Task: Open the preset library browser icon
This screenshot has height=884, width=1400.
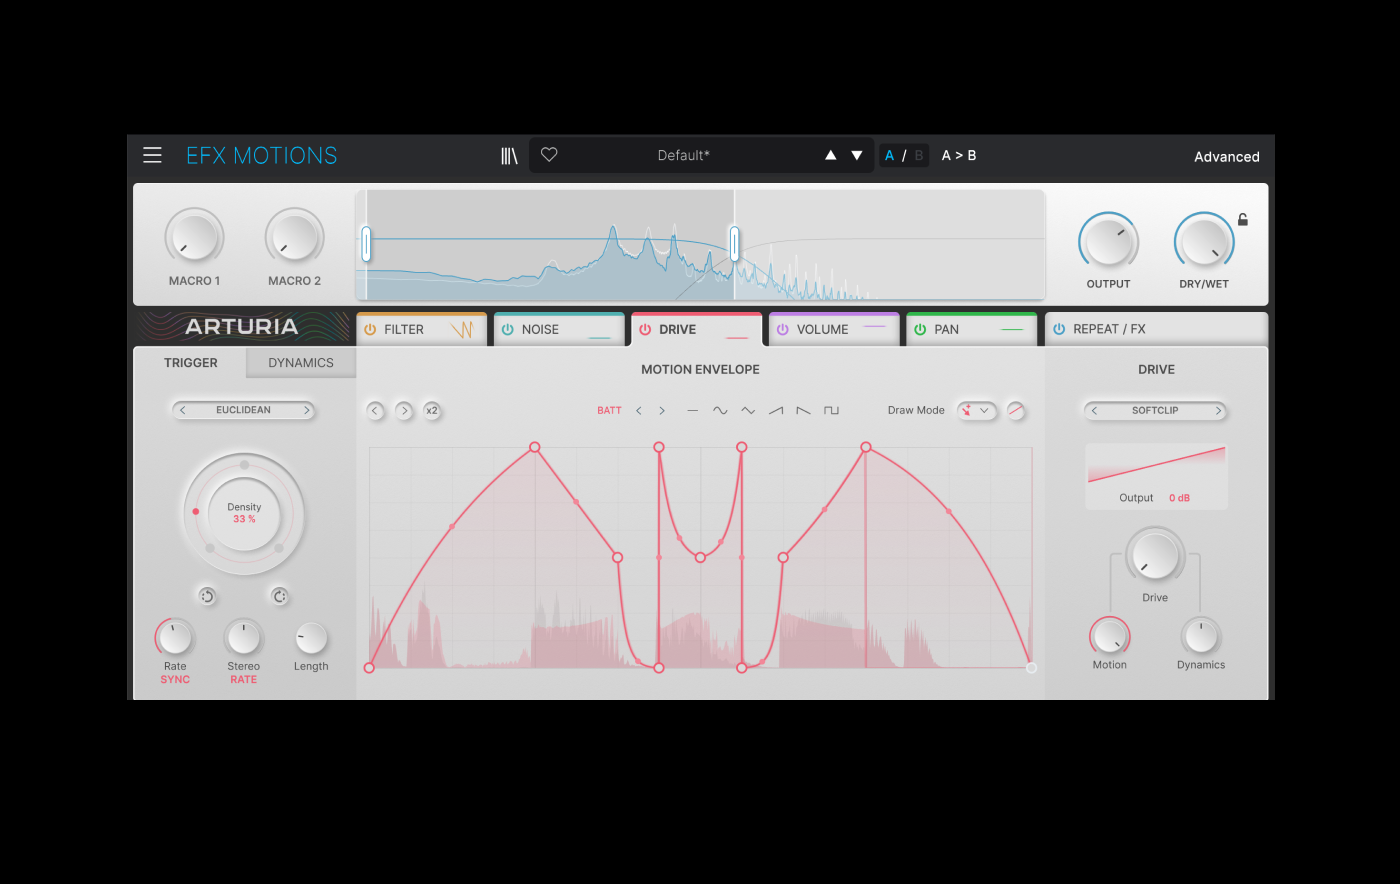Action: pyautogui.click(x=509, y=155)
